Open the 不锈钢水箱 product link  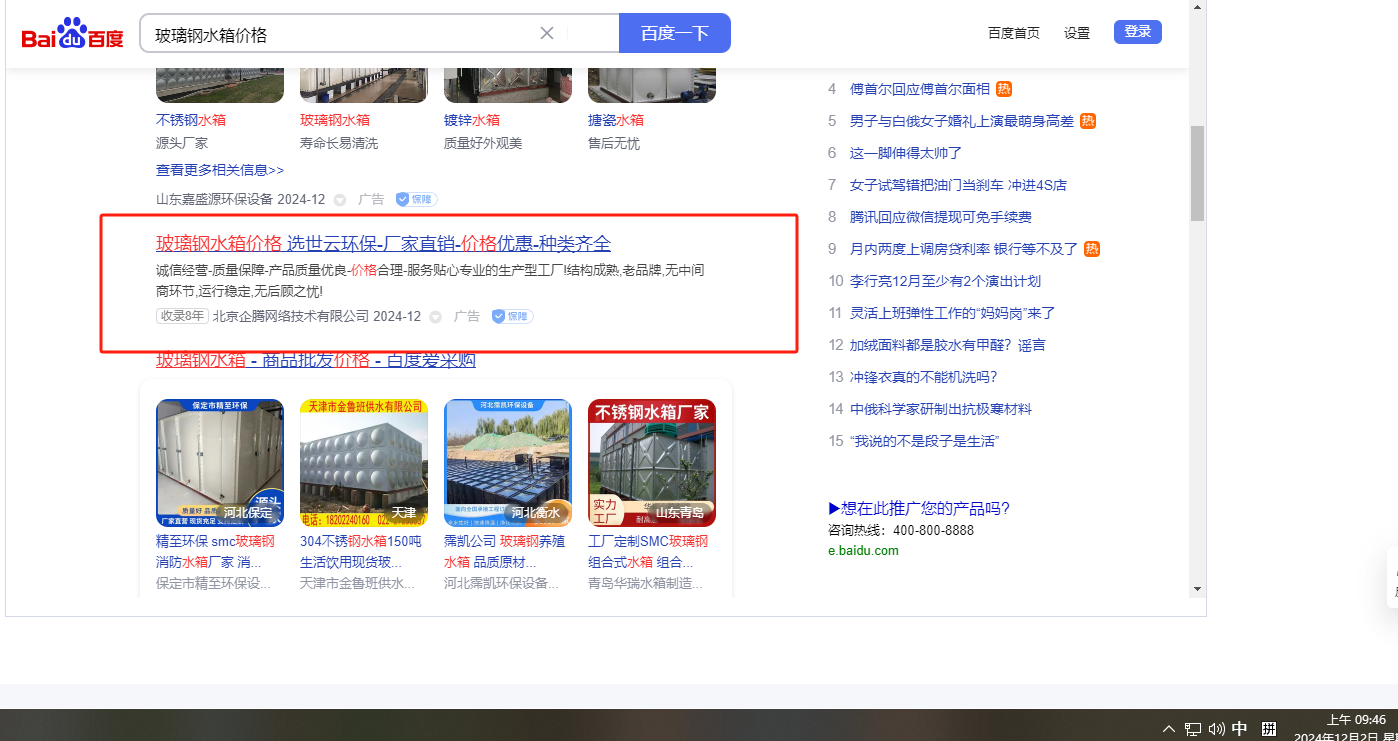click(x=191, y=120)
